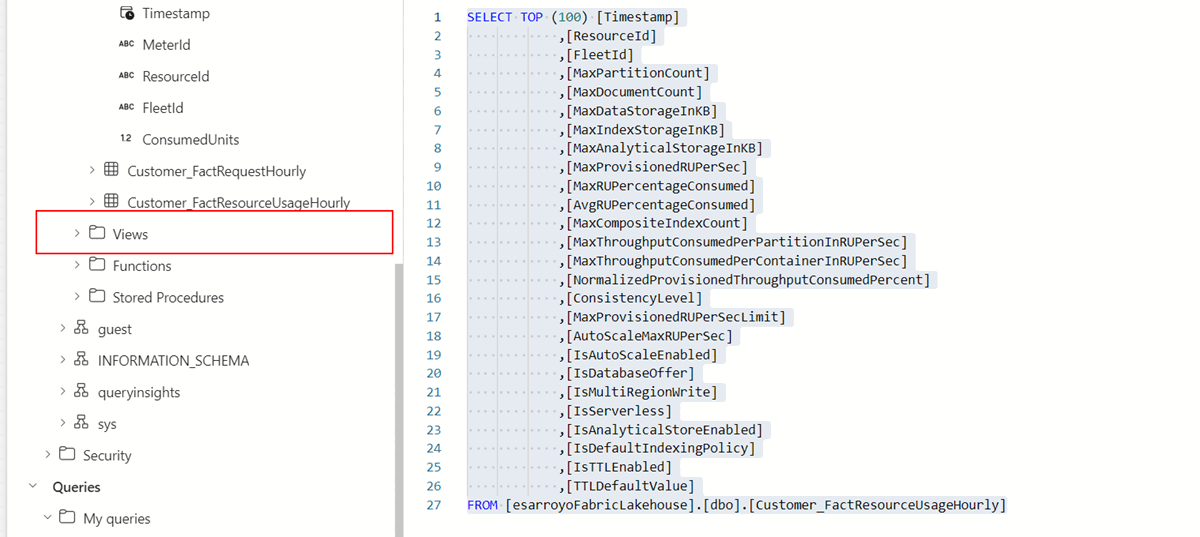Click the INFORMATION_SCHEMA schema icon
The height and width of the screenshot is (537, 1200).
point(81,360)
